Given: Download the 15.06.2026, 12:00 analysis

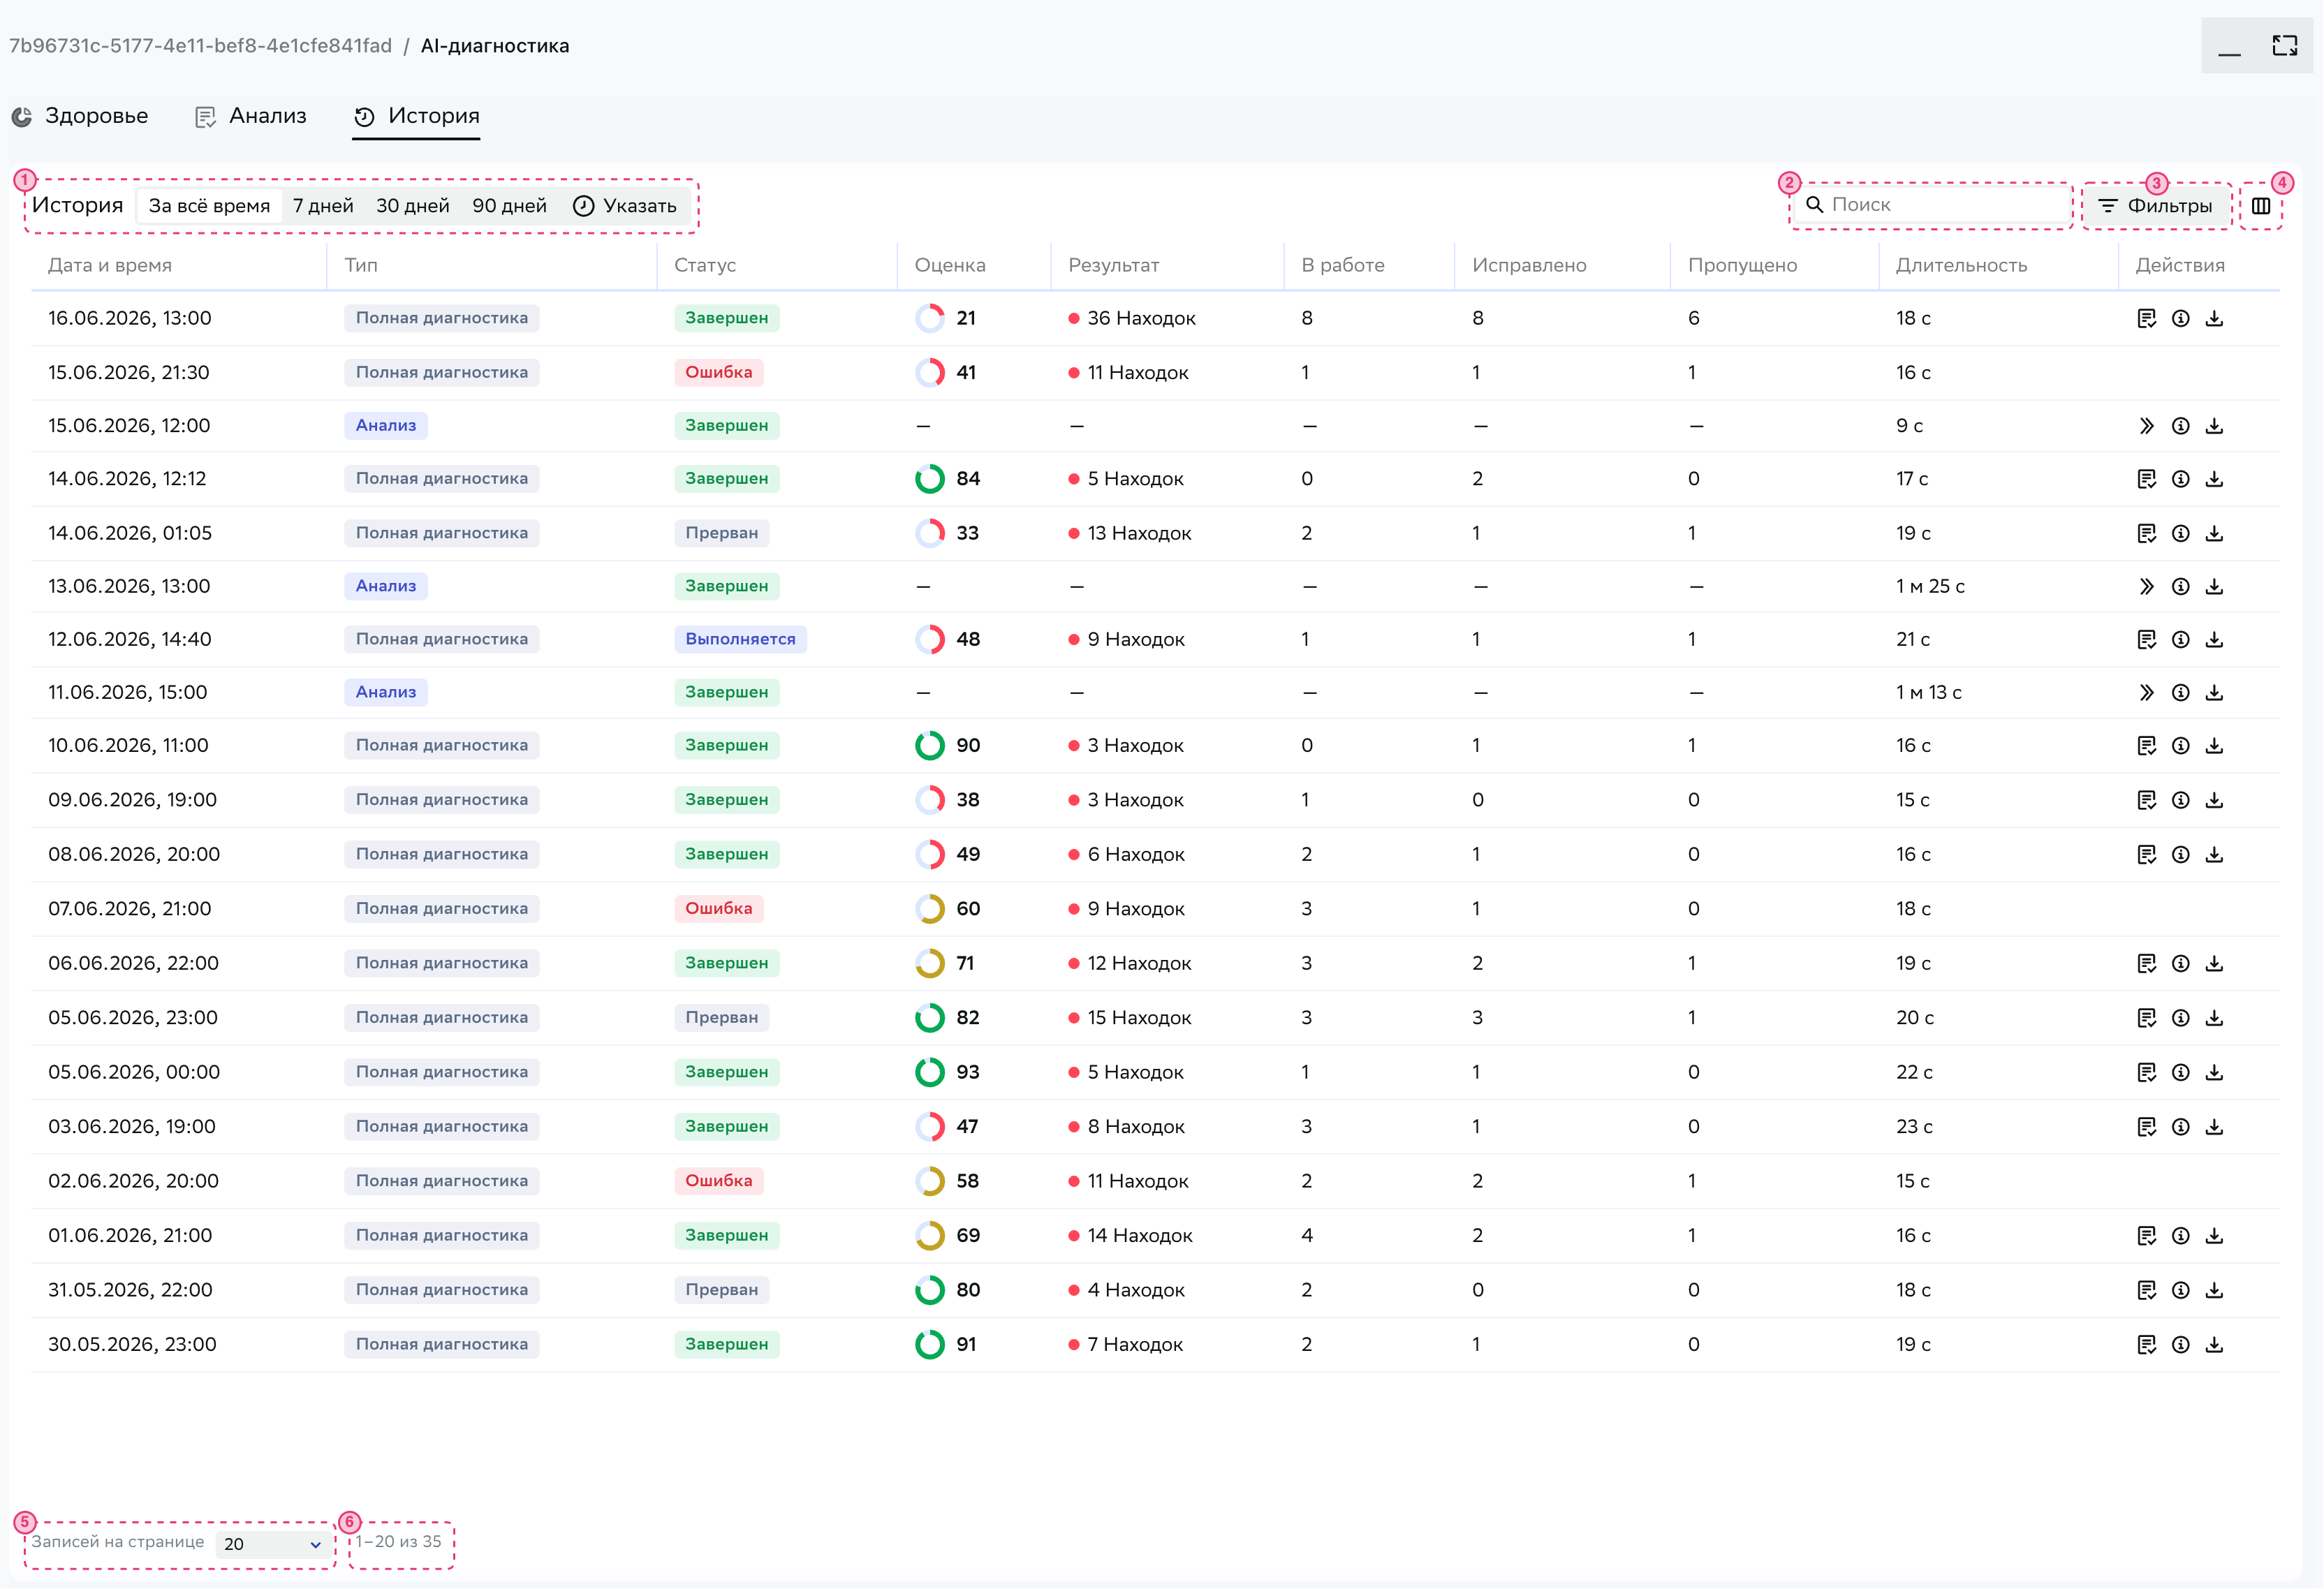Looking at the screenshot, I should [2214, 426].
